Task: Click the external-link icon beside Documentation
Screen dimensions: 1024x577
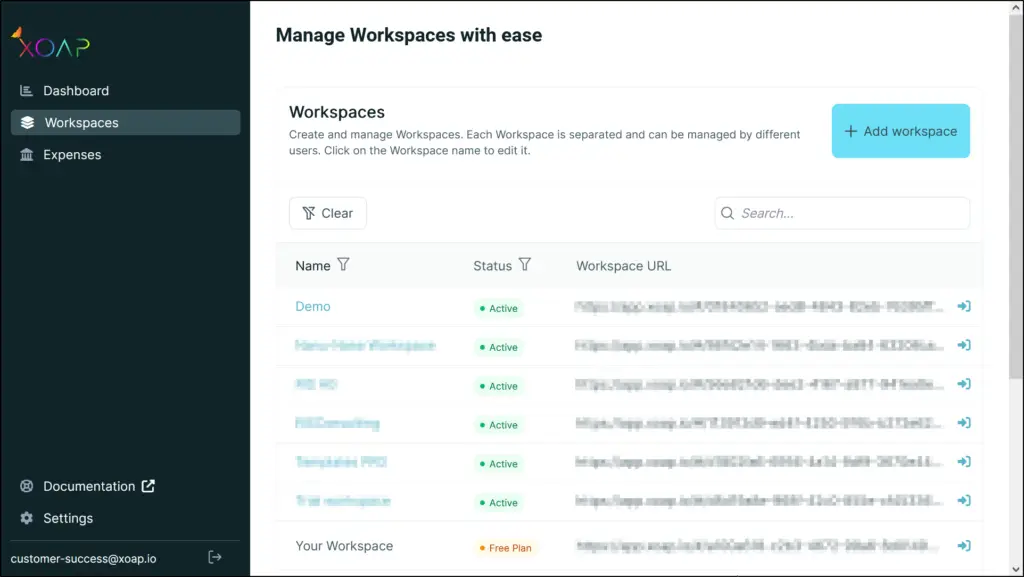Action: (x=147, y=485)
